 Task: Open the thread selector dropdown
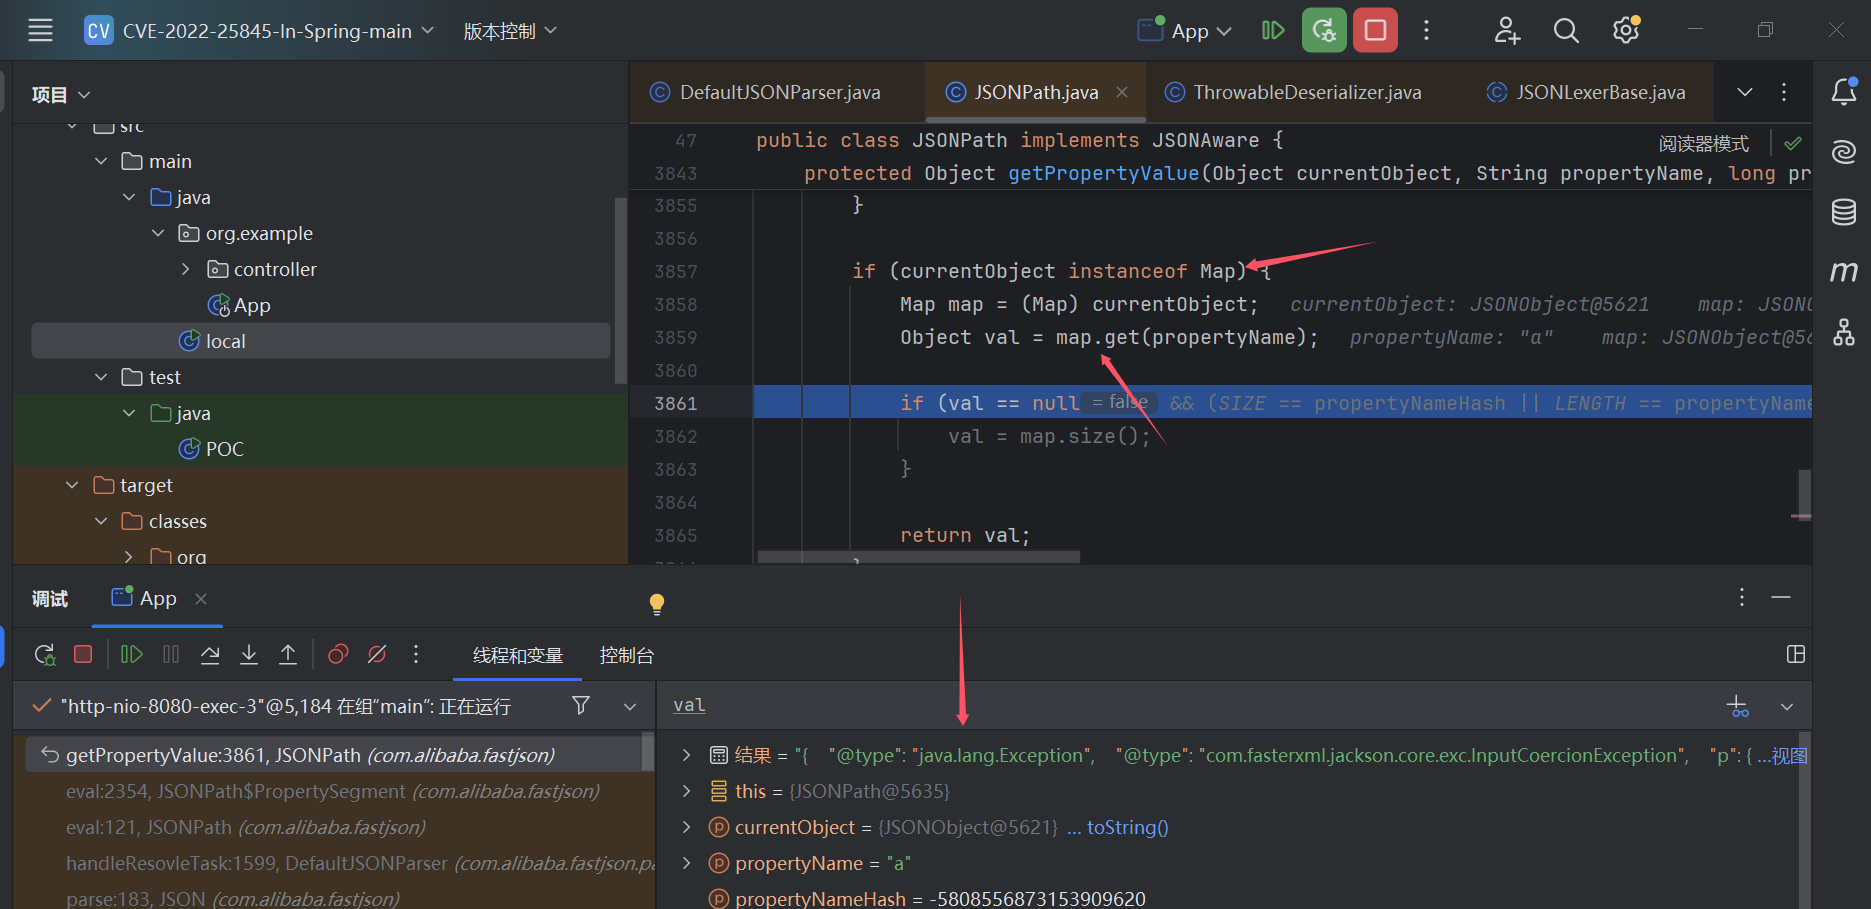click(x=630, y=706)
